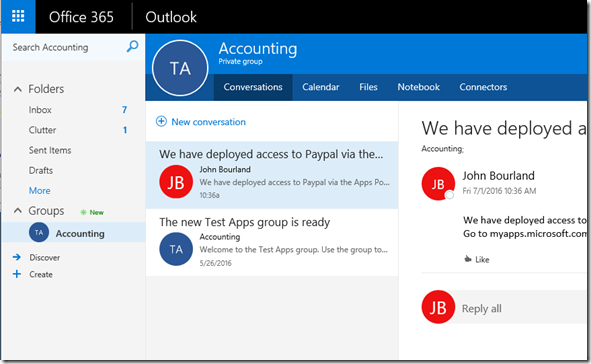Click the Accounting group TA avatar in header
The width and height of the screenshot is (591, 364).
click(180, 68)
